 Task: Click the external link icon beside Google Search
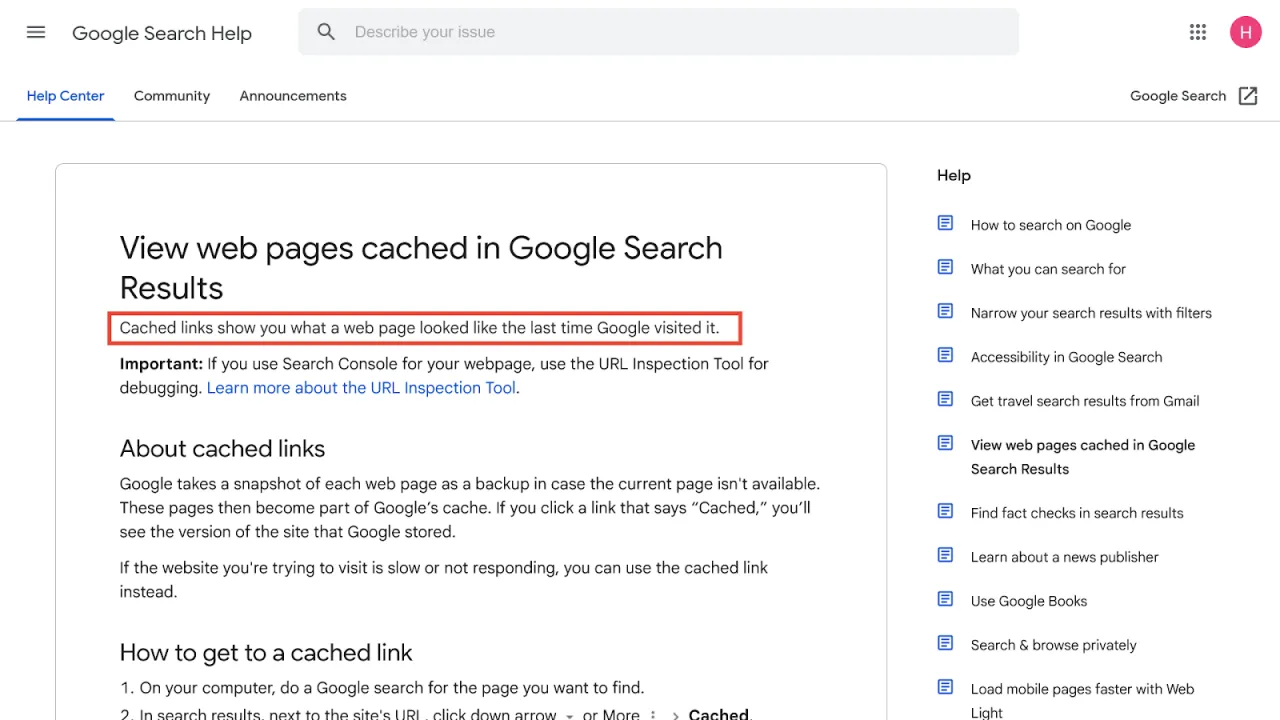[1248, 95]
